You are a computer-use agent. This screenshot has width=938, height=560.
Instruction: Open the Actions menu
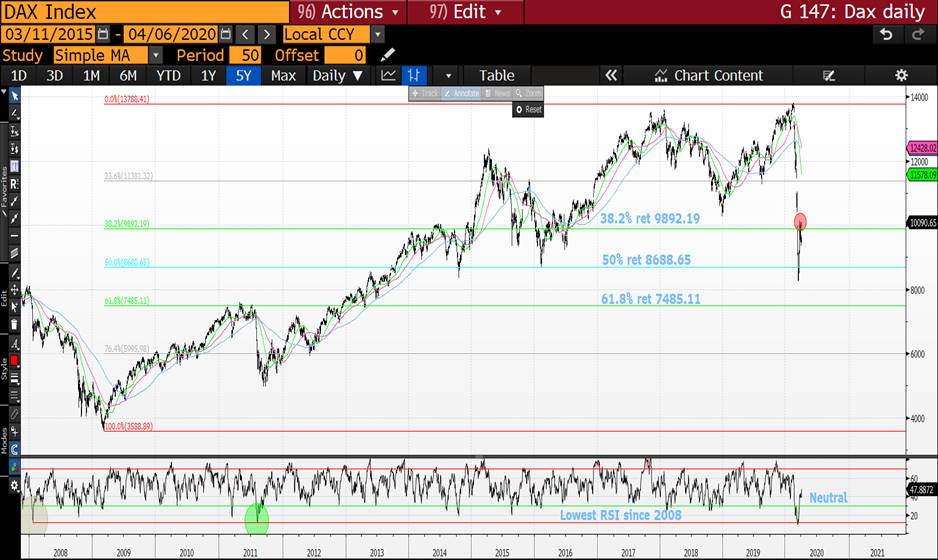(x=348, y=12)
